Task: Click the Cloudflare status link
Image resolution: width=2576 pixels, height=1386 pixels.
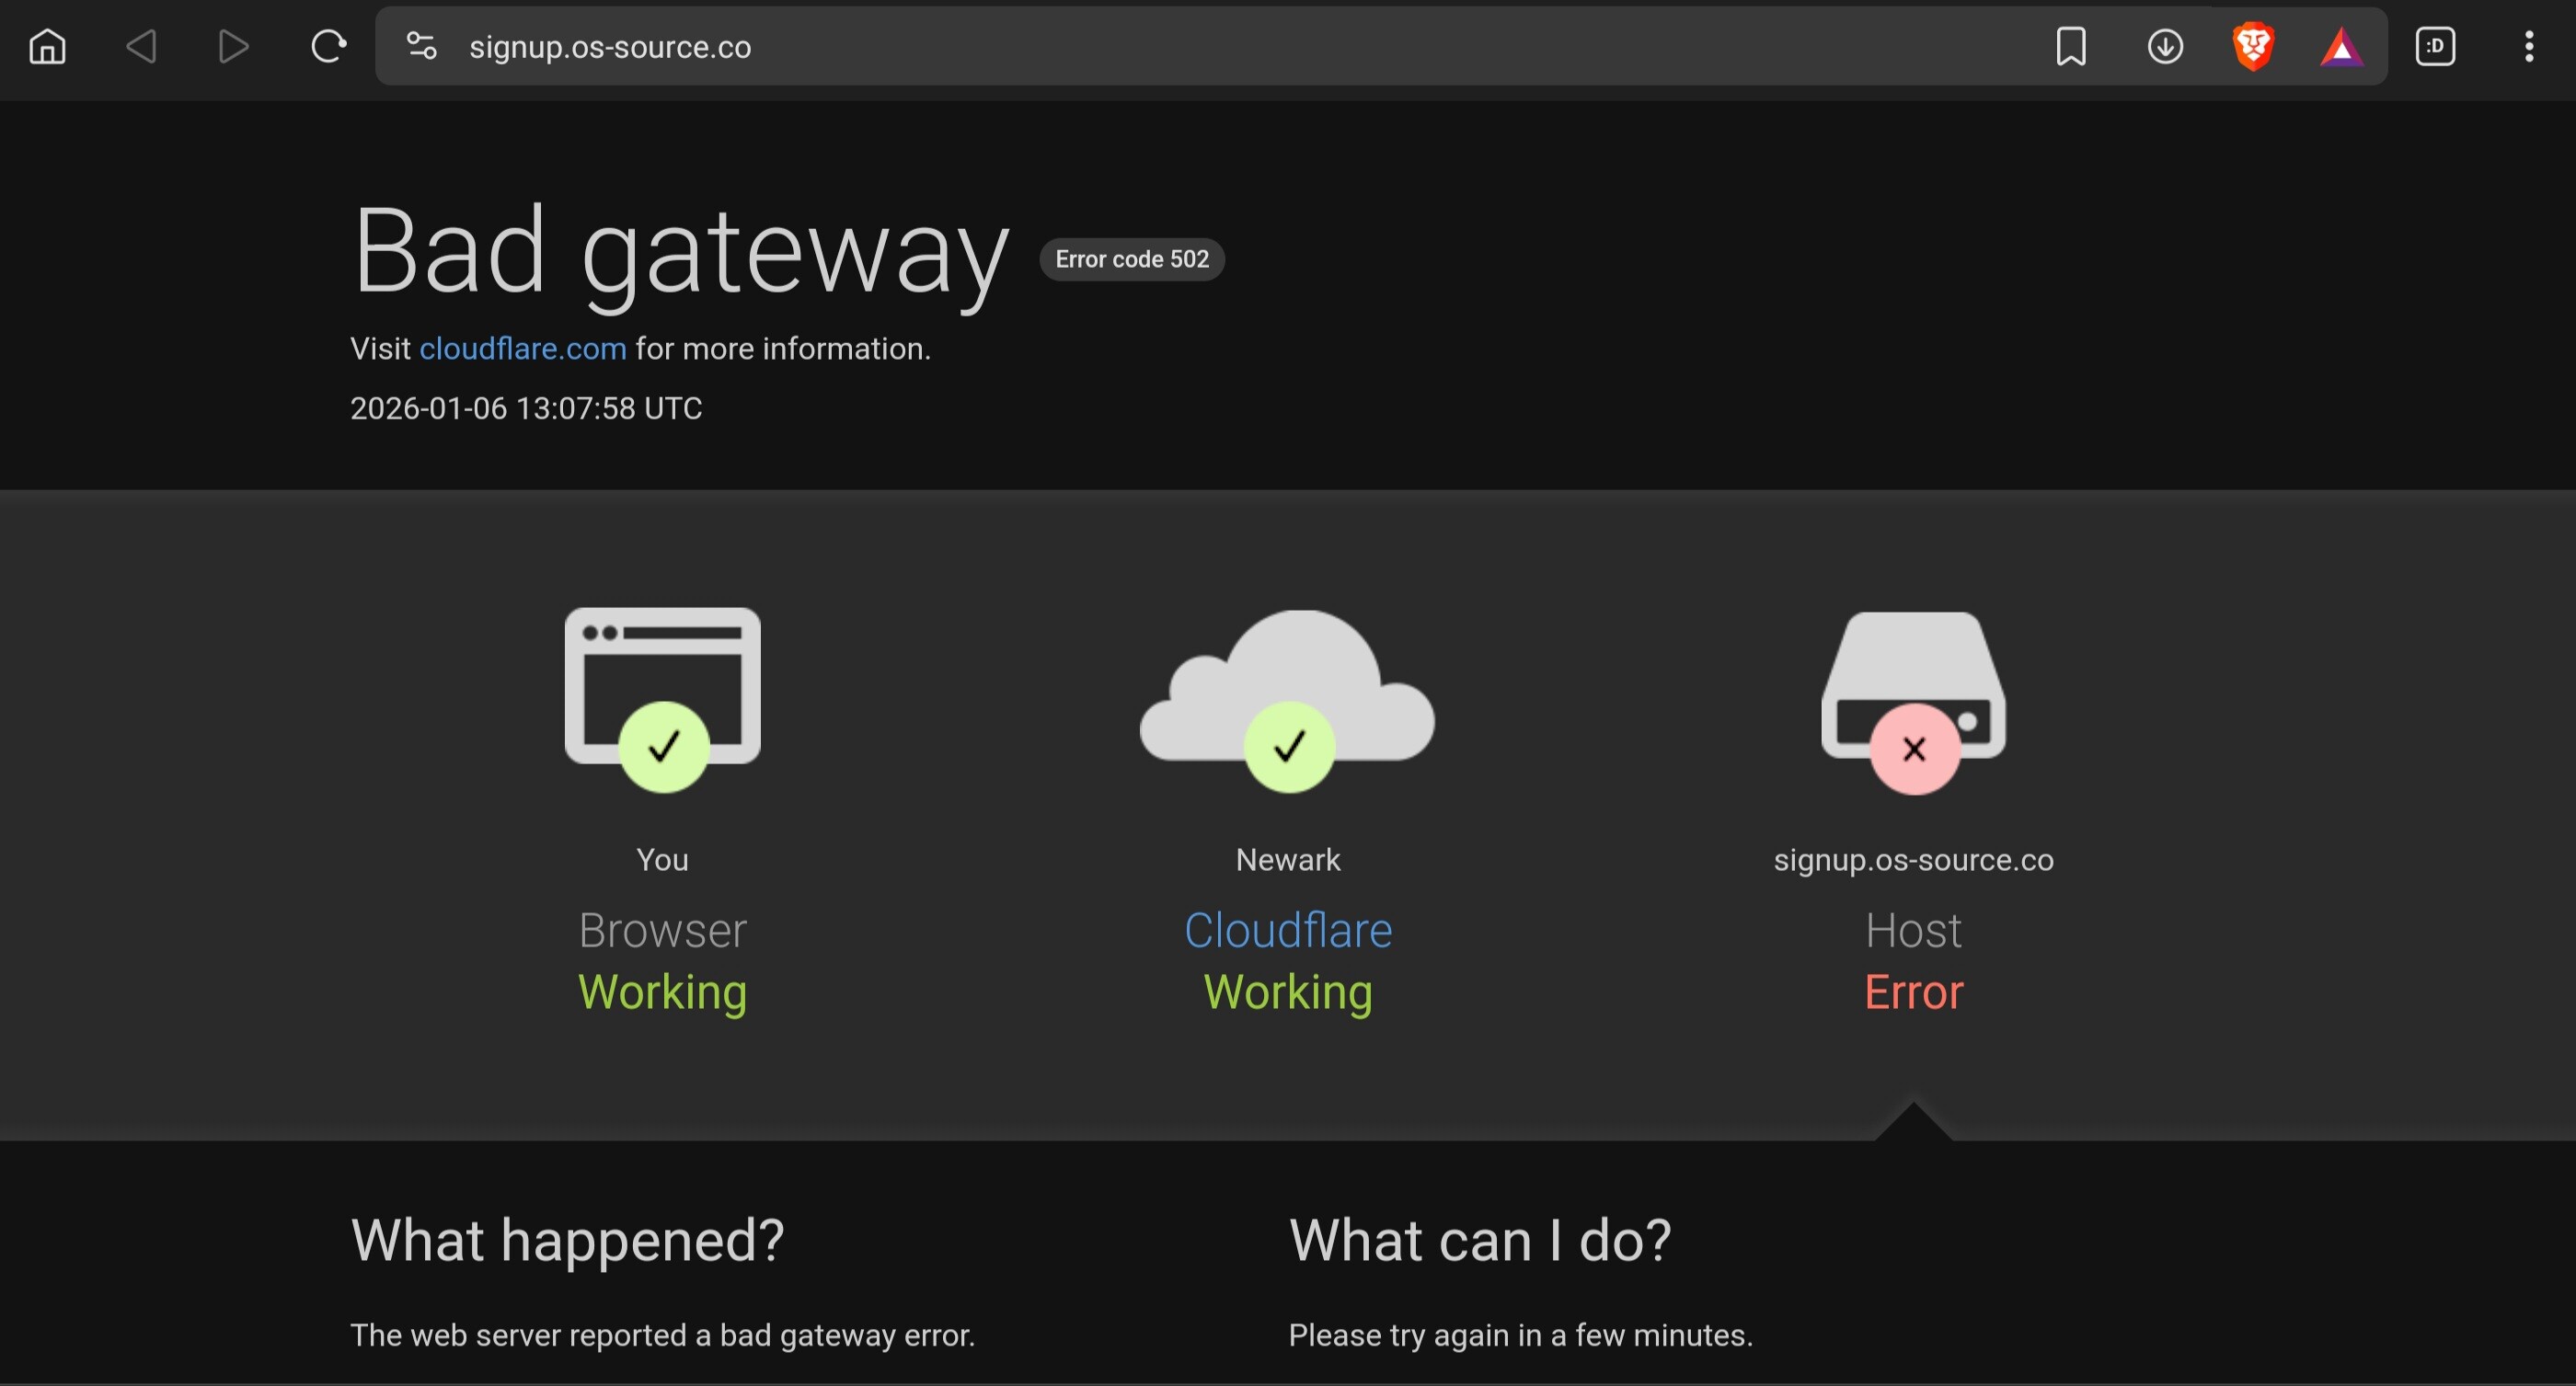Action: point(1287,930)
